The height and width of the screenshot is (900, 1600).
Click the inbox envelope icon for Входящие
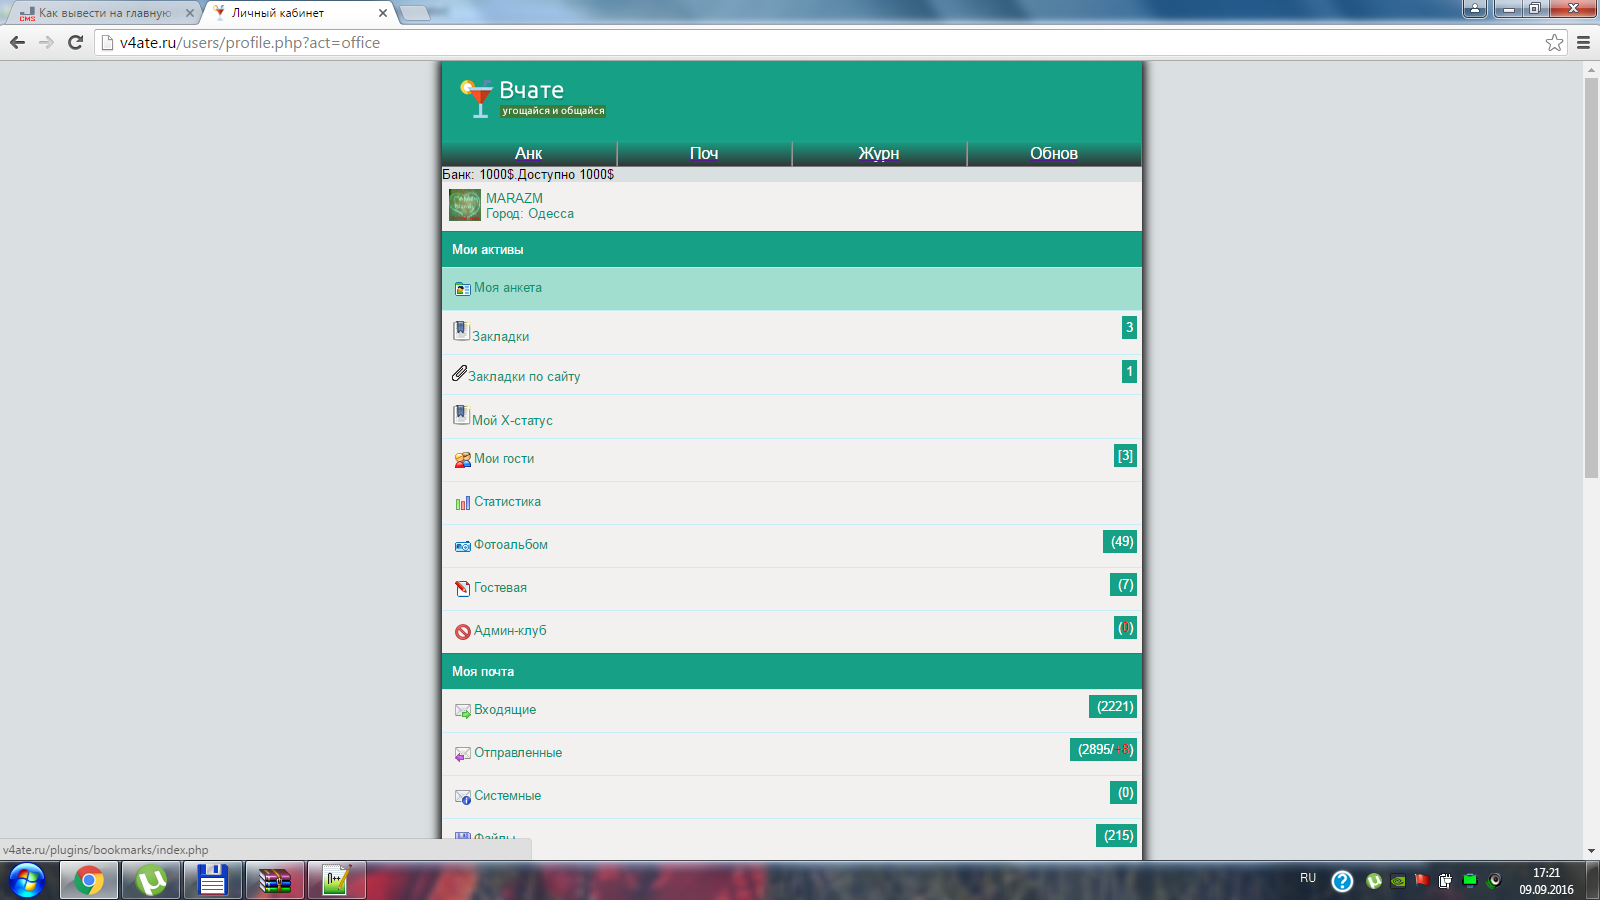(462, 711)
